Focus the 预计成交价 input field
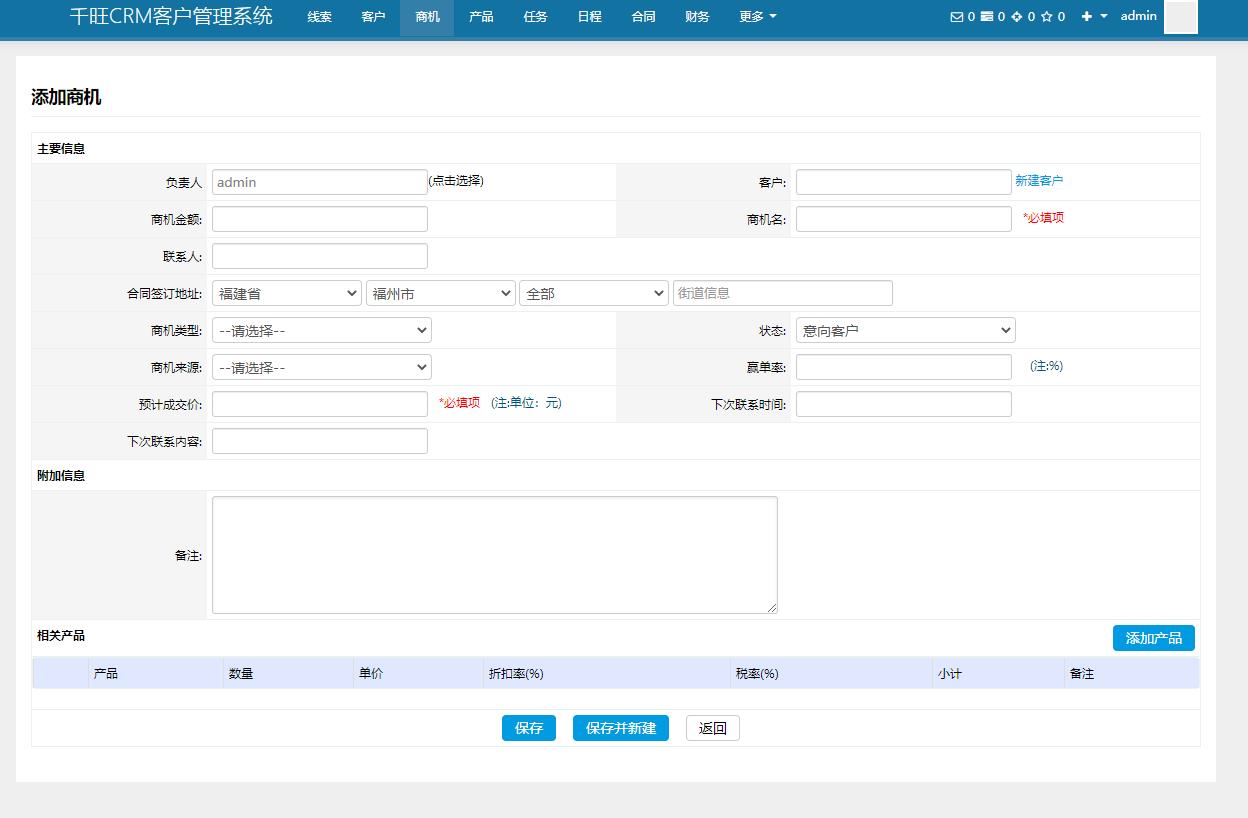The image size is (1248, 818). click(320, 404)
